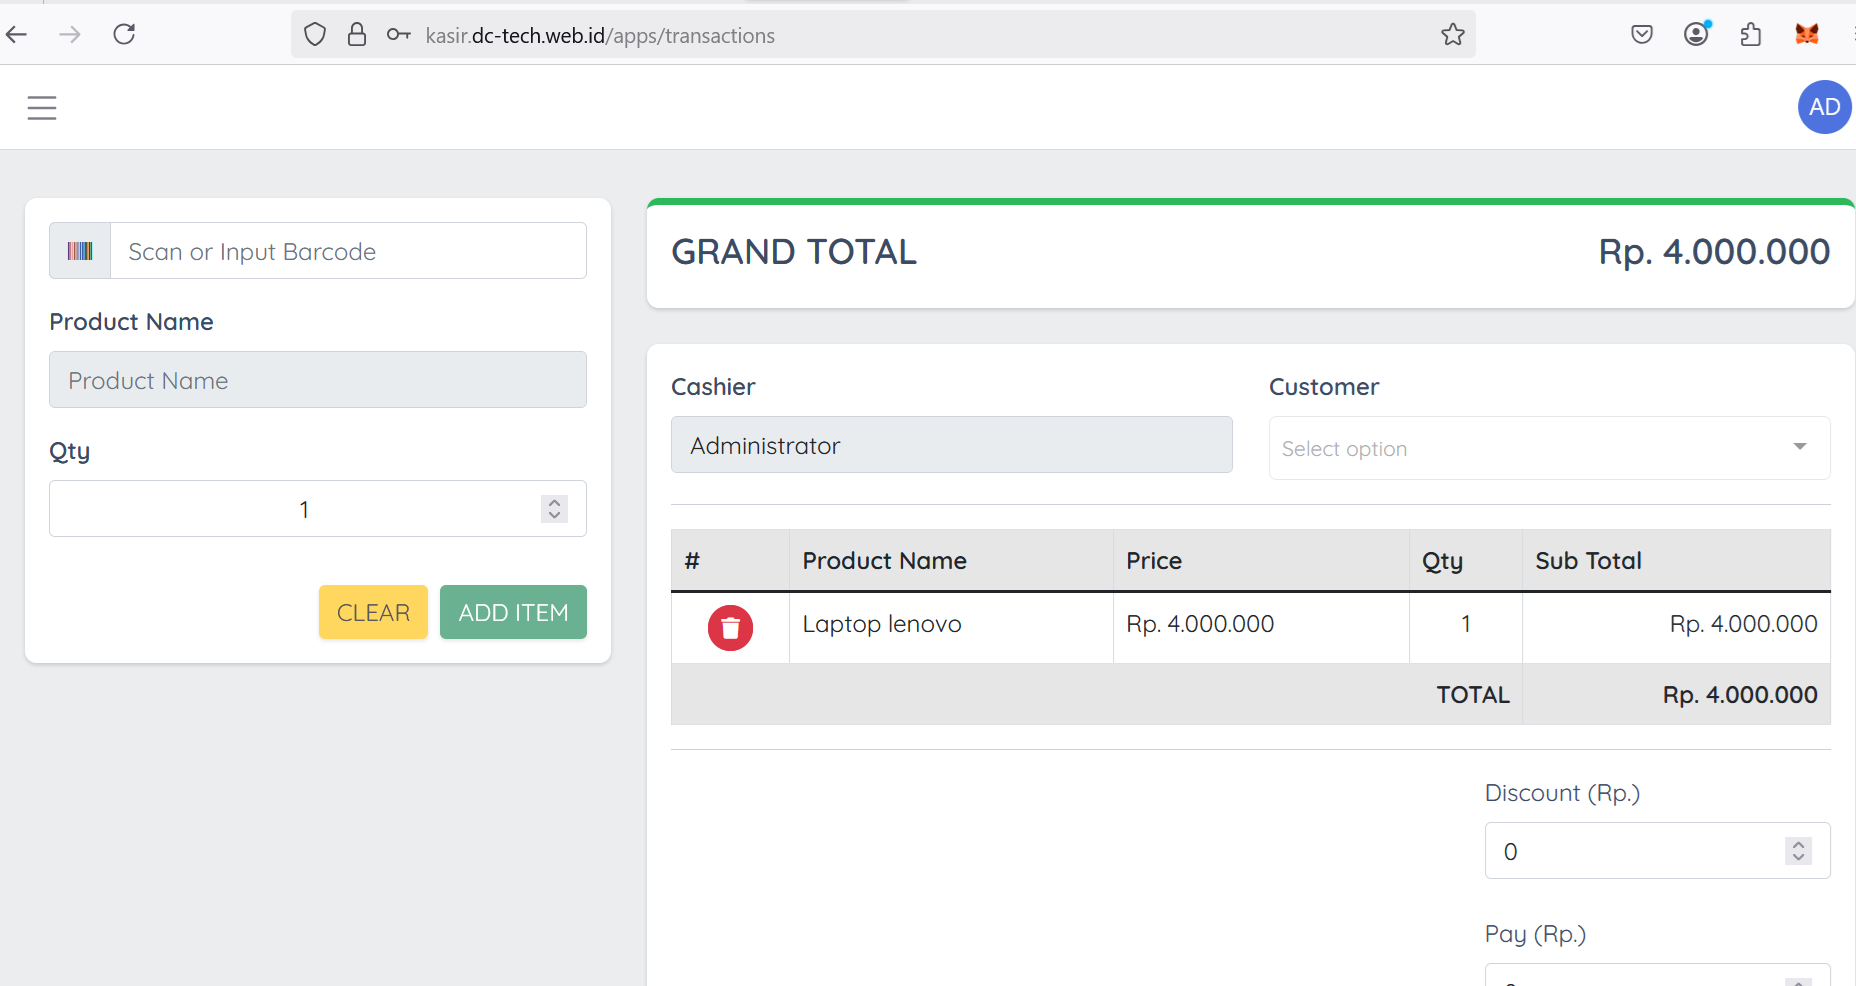Reload the browser page

click(124, 35)
